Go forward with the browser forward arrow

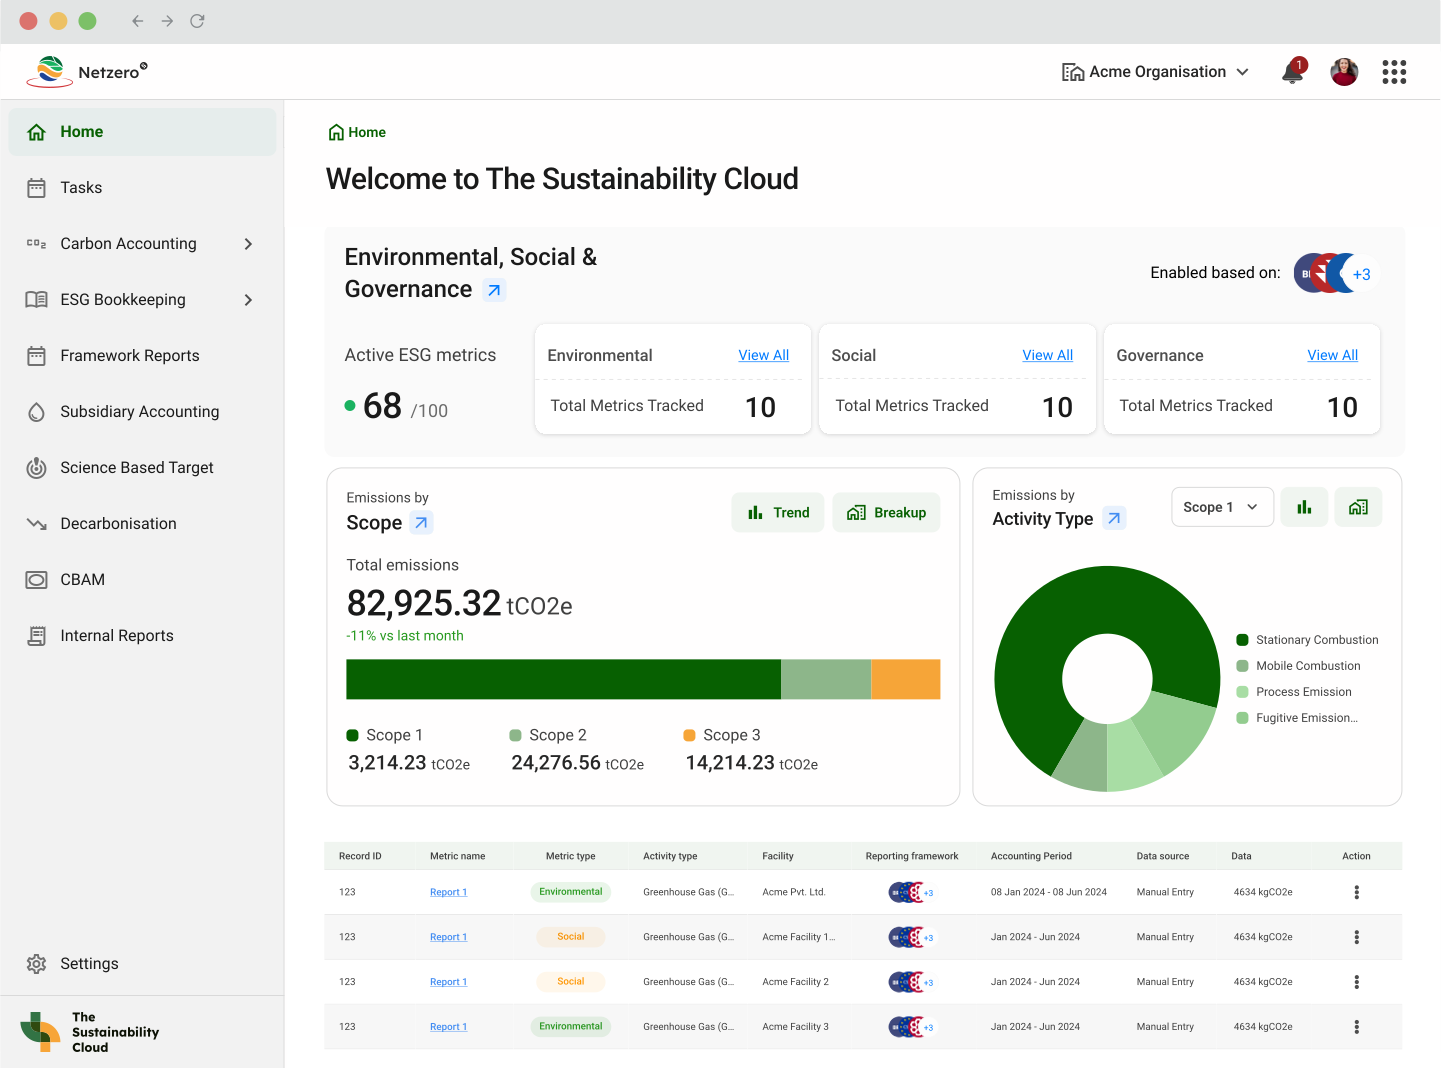[167, 21]
